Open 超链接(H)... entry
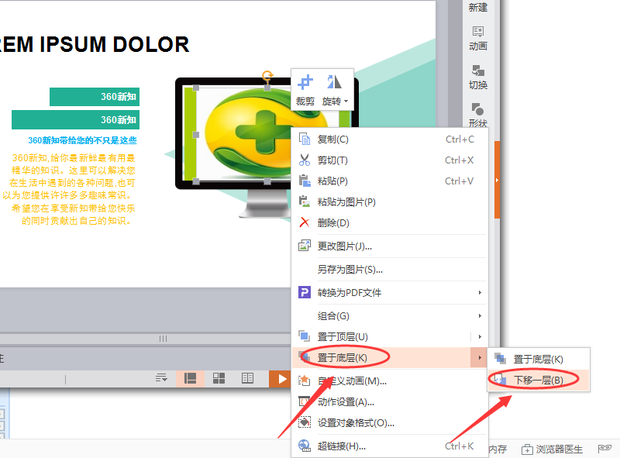The image size is (620, 458). point(389,446)
